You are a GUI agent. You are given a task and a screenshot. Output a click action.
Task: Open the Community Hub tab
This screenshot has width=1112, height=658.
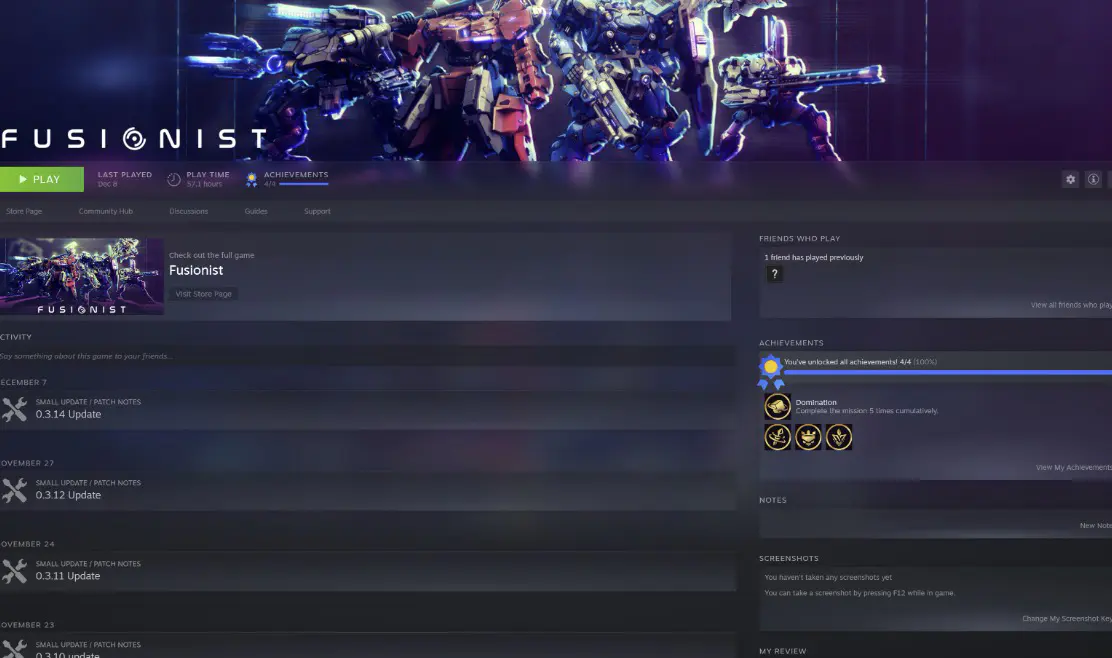(x=106, y=211)
